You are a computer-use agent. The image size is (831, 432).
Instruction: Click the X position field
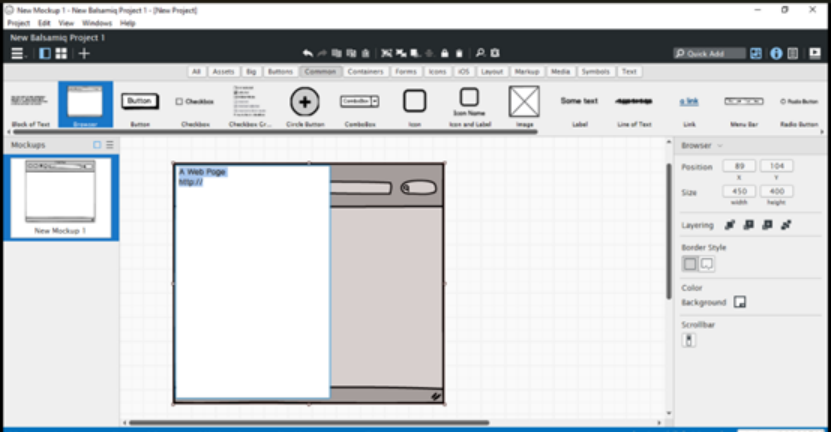click(739, 166)
